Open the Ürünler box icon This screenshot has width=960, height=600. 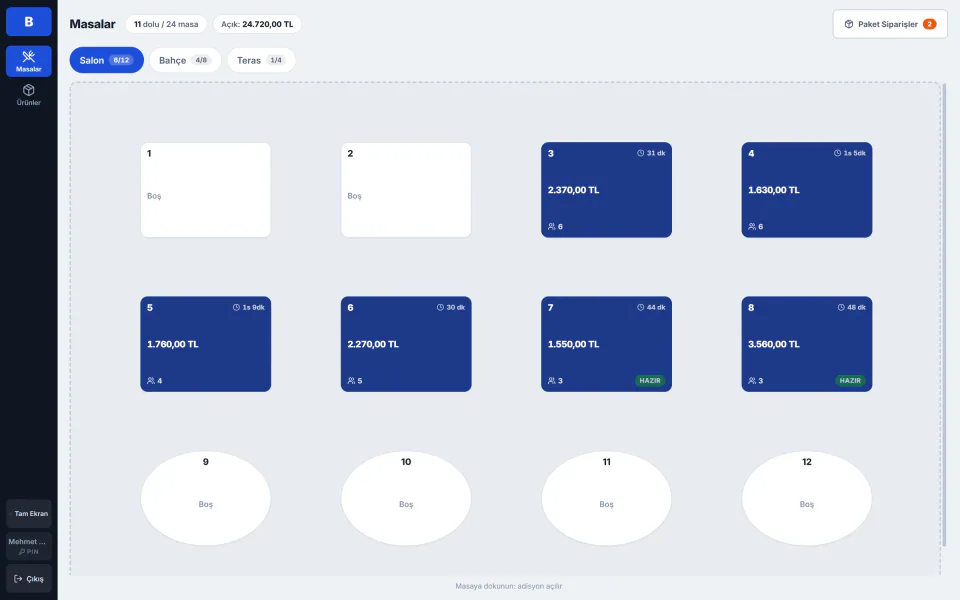(x=28, y=90)
